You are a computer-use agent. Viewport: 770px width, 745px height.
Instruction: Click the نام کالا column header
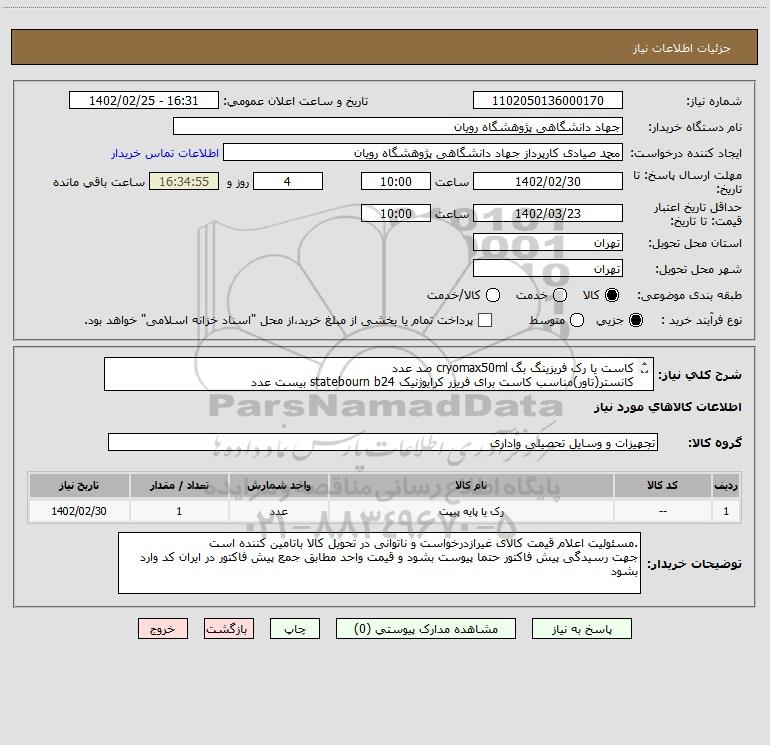click(471, 485)
